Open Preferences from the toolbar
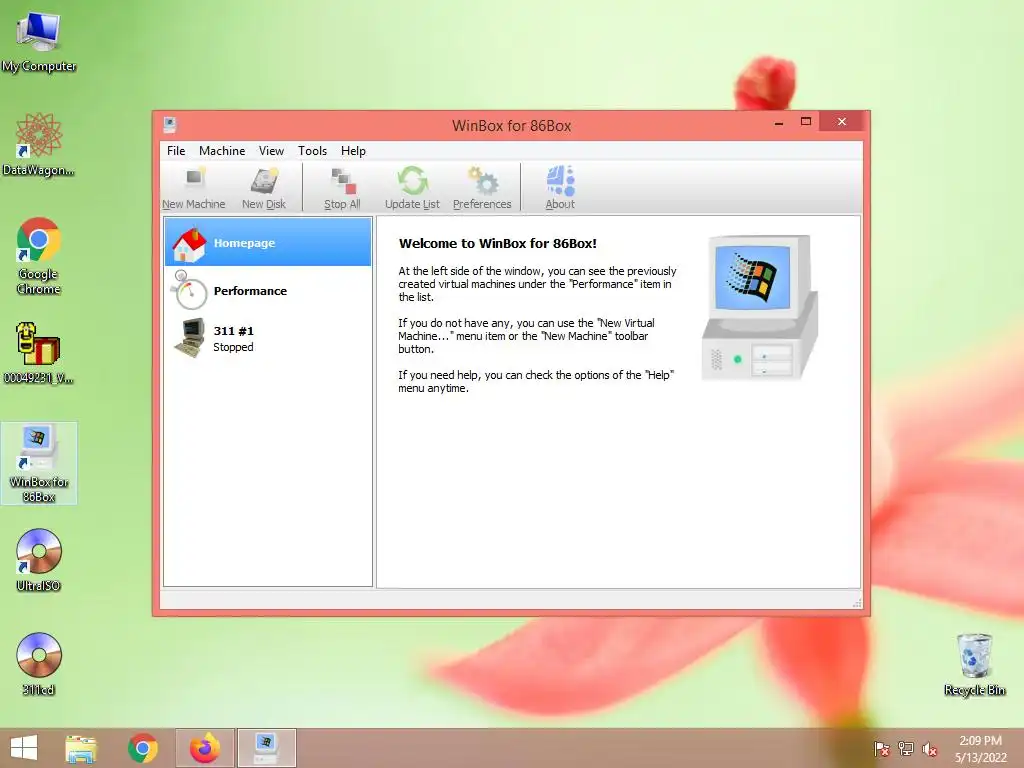 click(482, 188)
